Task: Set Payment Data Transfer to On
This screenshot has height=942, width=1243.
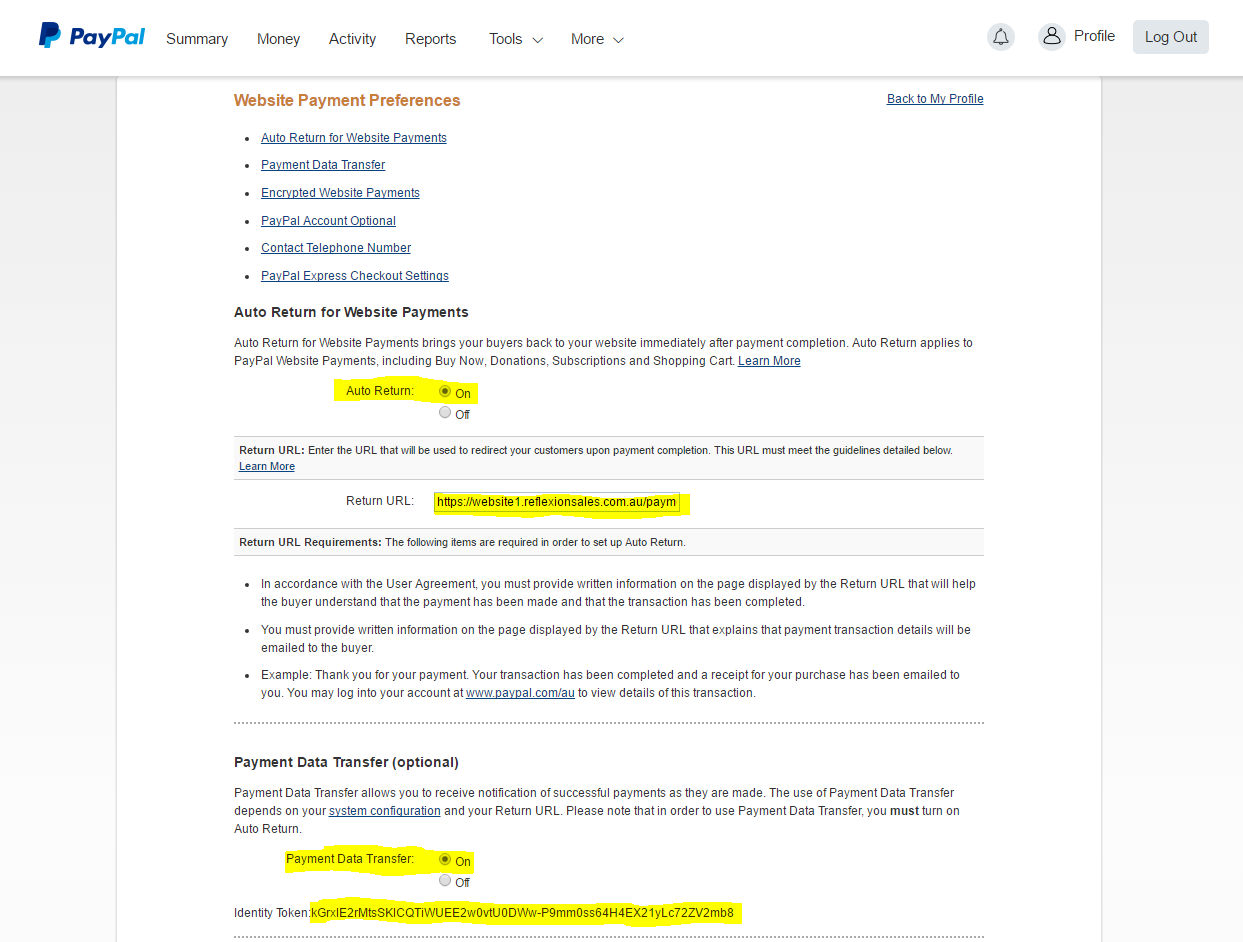Action: pyautogui.click(x=445, y=860)
